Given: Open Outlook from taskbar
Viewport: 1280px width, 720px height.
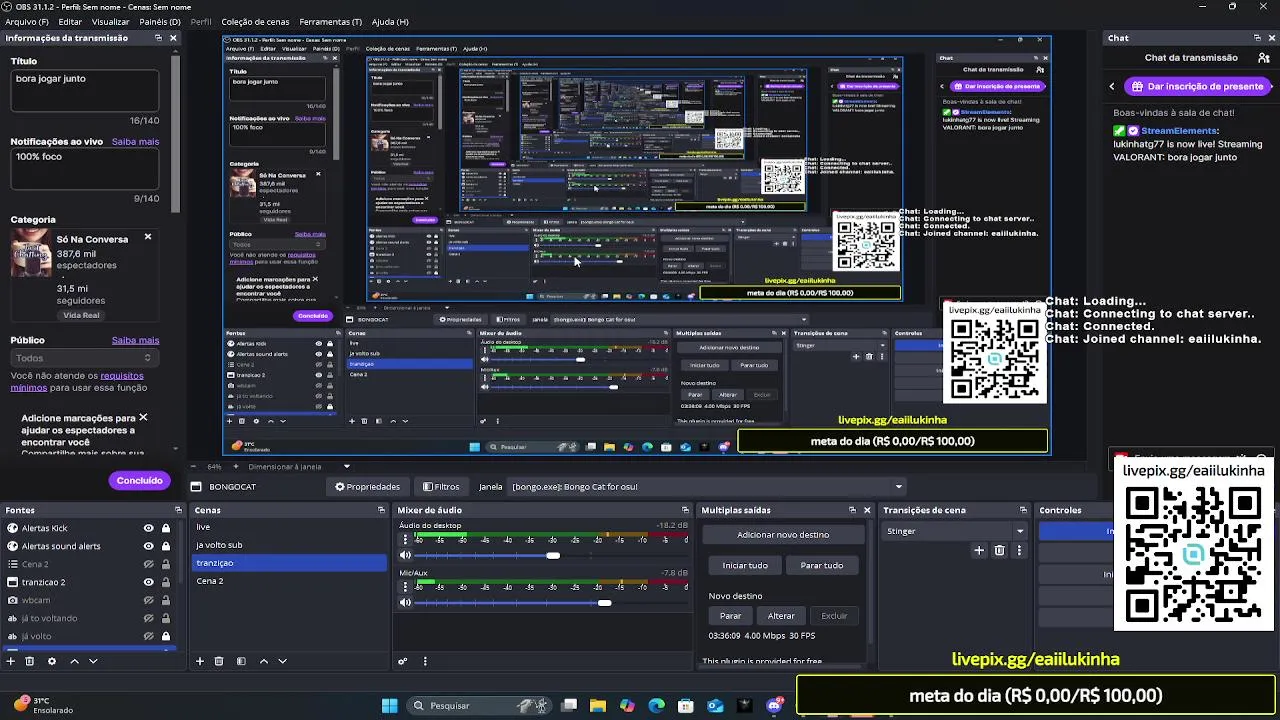Looking at the screenshot, I should (x=715, y=706).
